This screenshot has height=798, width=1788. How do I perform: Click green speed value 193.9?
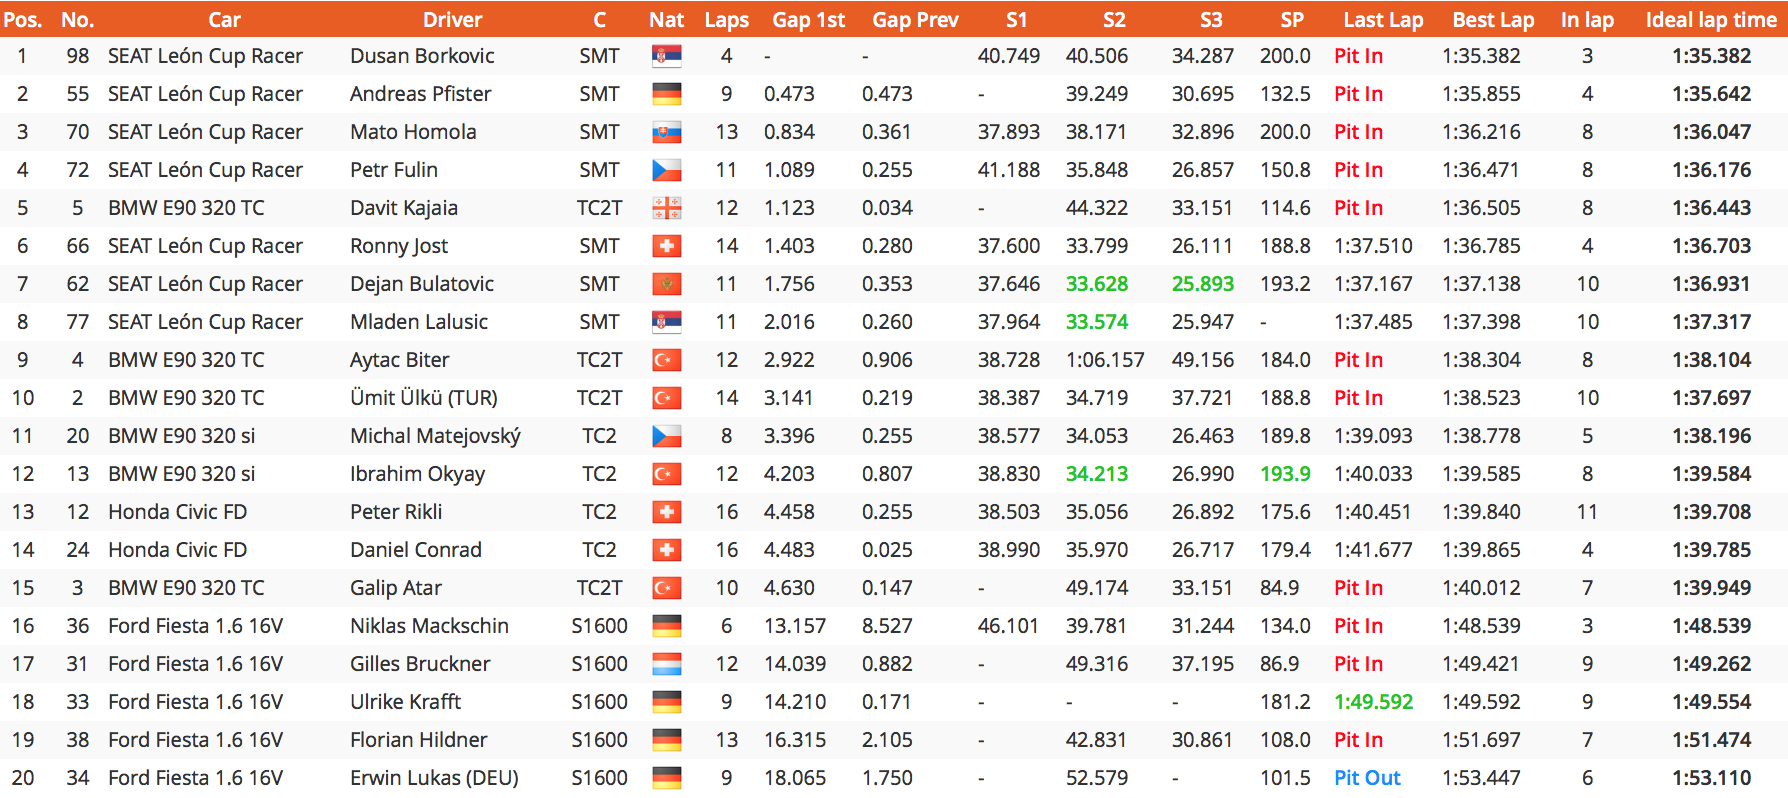[1285, 474]
